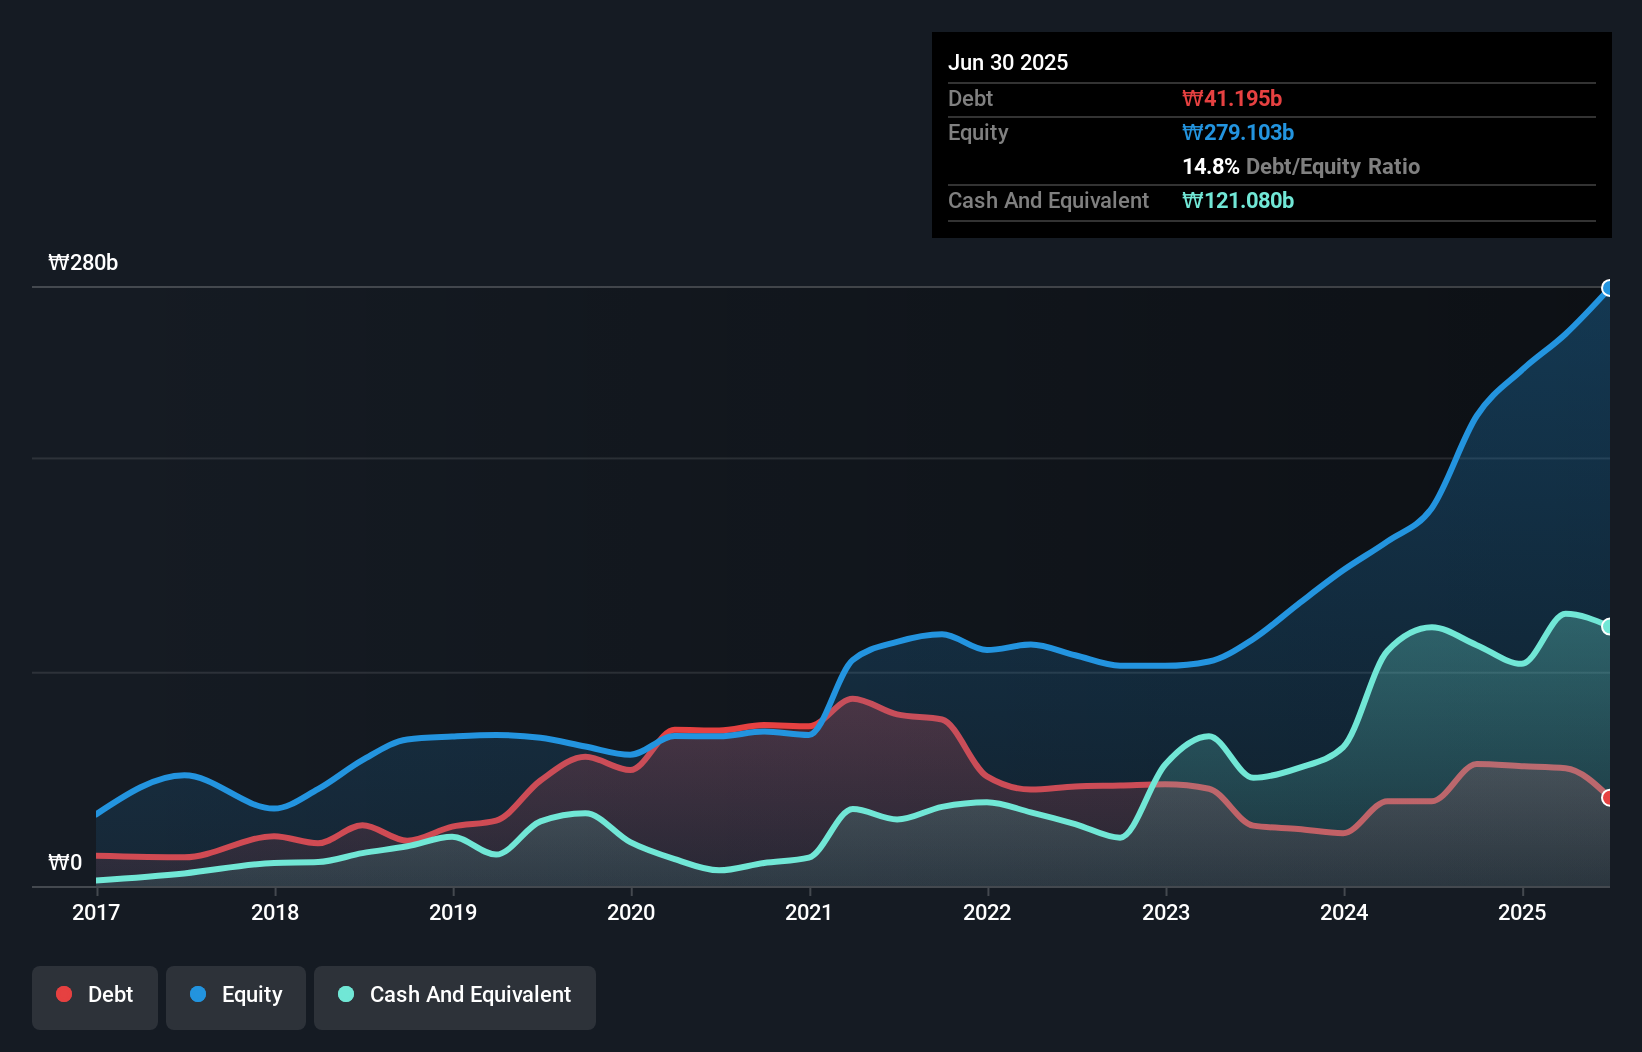Hide the Cash And Equivalent series
This screenshot has width=1642, height=1052.
[455, 995]
